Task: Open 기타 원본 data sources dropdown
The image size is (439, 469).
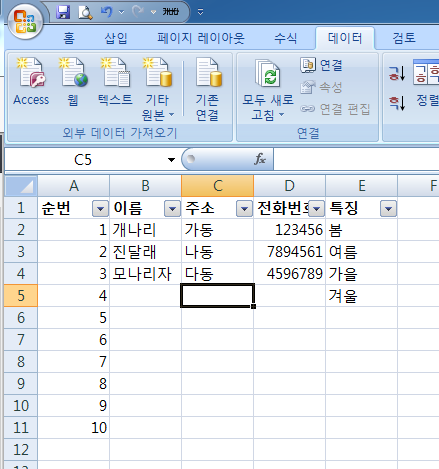Action: pyautogui.click(x=158, y=89)
